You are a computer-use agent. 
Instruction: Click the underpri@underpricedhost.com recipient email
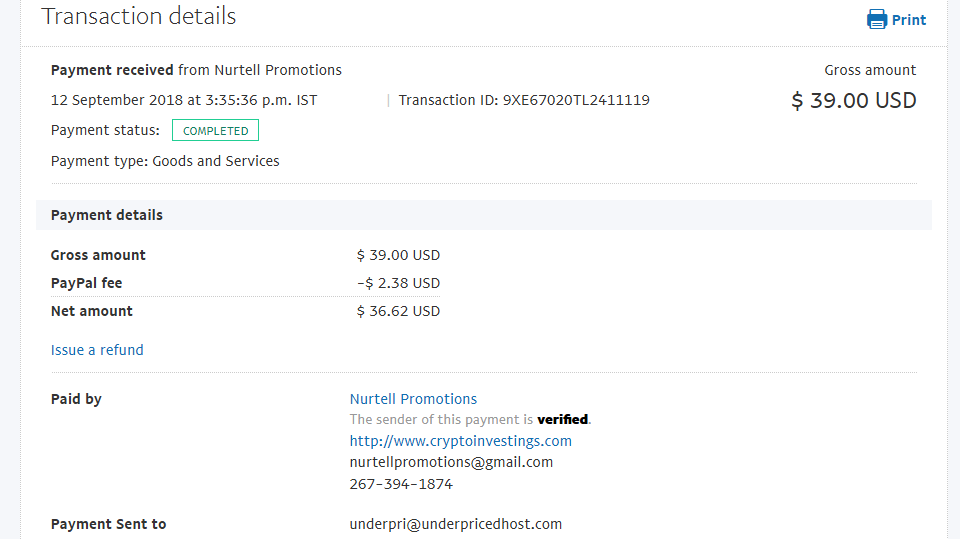456,524
